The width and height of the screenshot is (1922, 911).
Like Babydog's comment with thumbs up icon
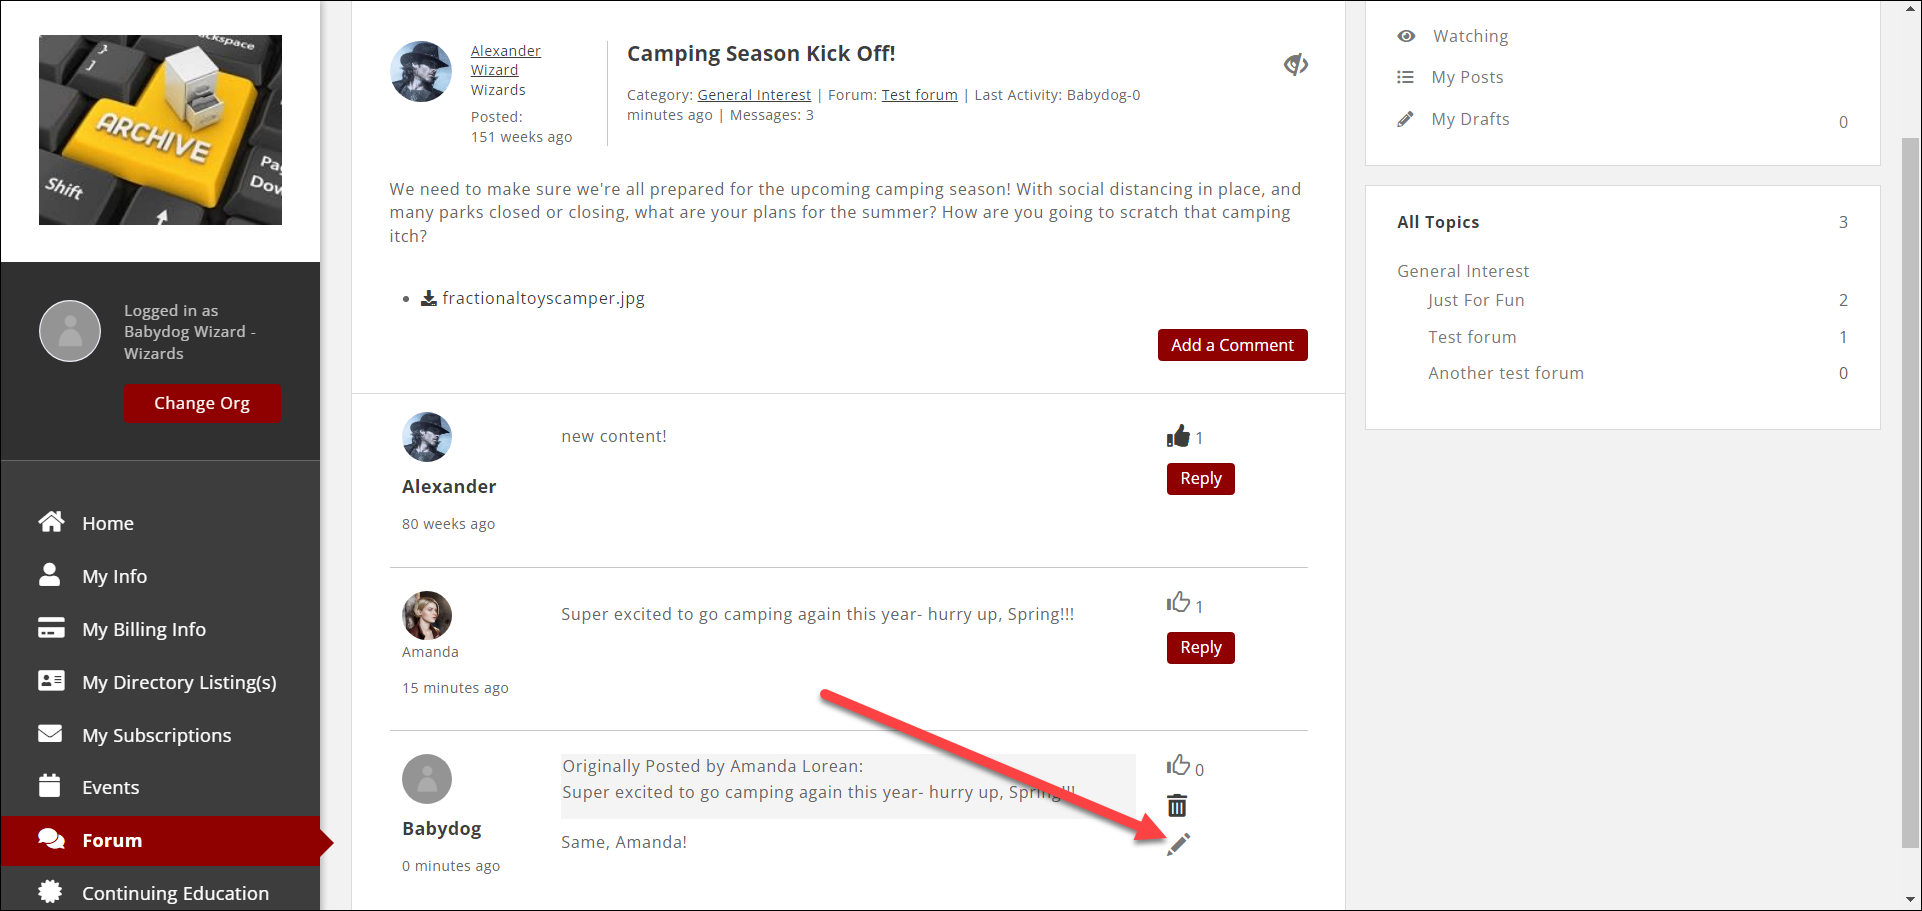pos(1178,766)
